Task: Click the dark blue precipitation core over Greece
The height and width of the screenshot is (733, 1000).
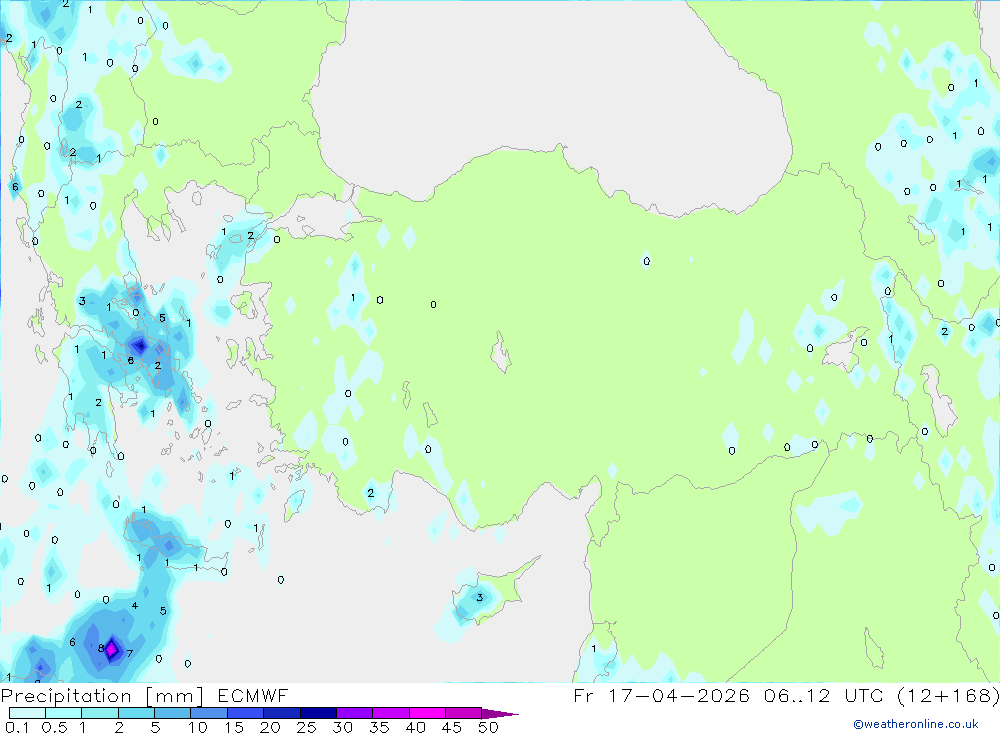Action: click(x=140, y=346)
